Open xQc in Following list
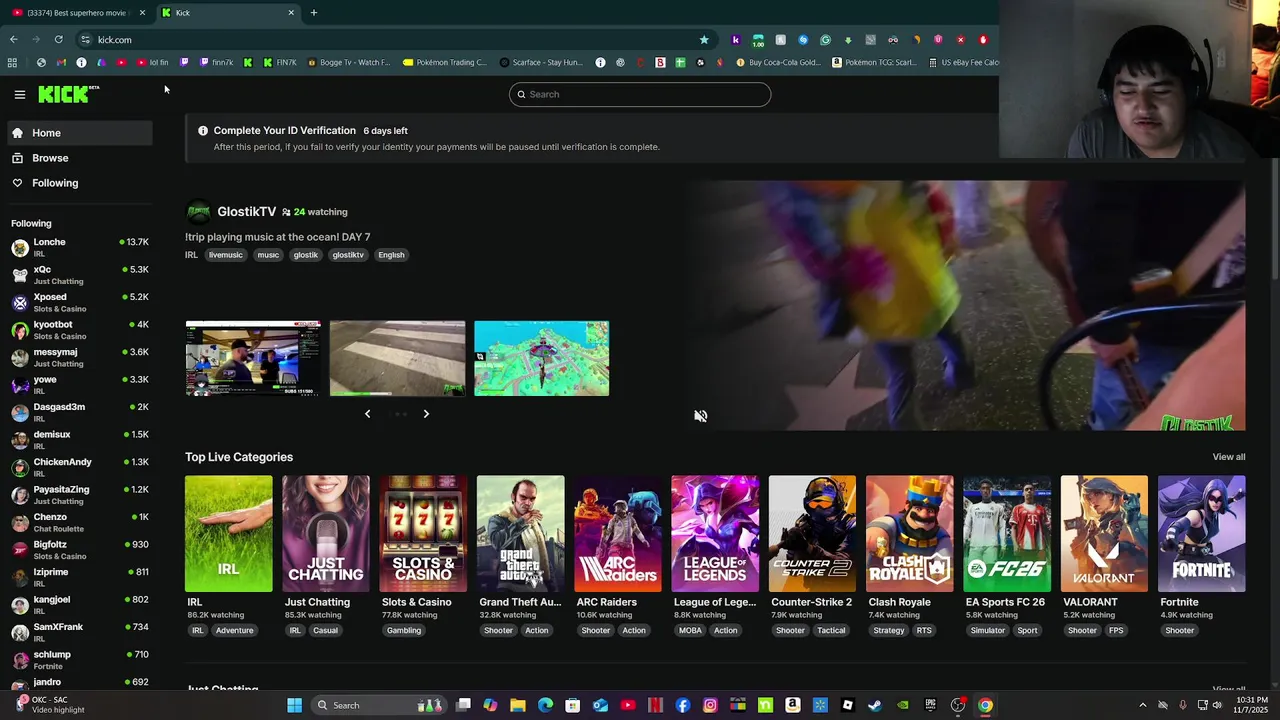Image resolution: width=1280 pixels, height=720 pixels. 78,275
